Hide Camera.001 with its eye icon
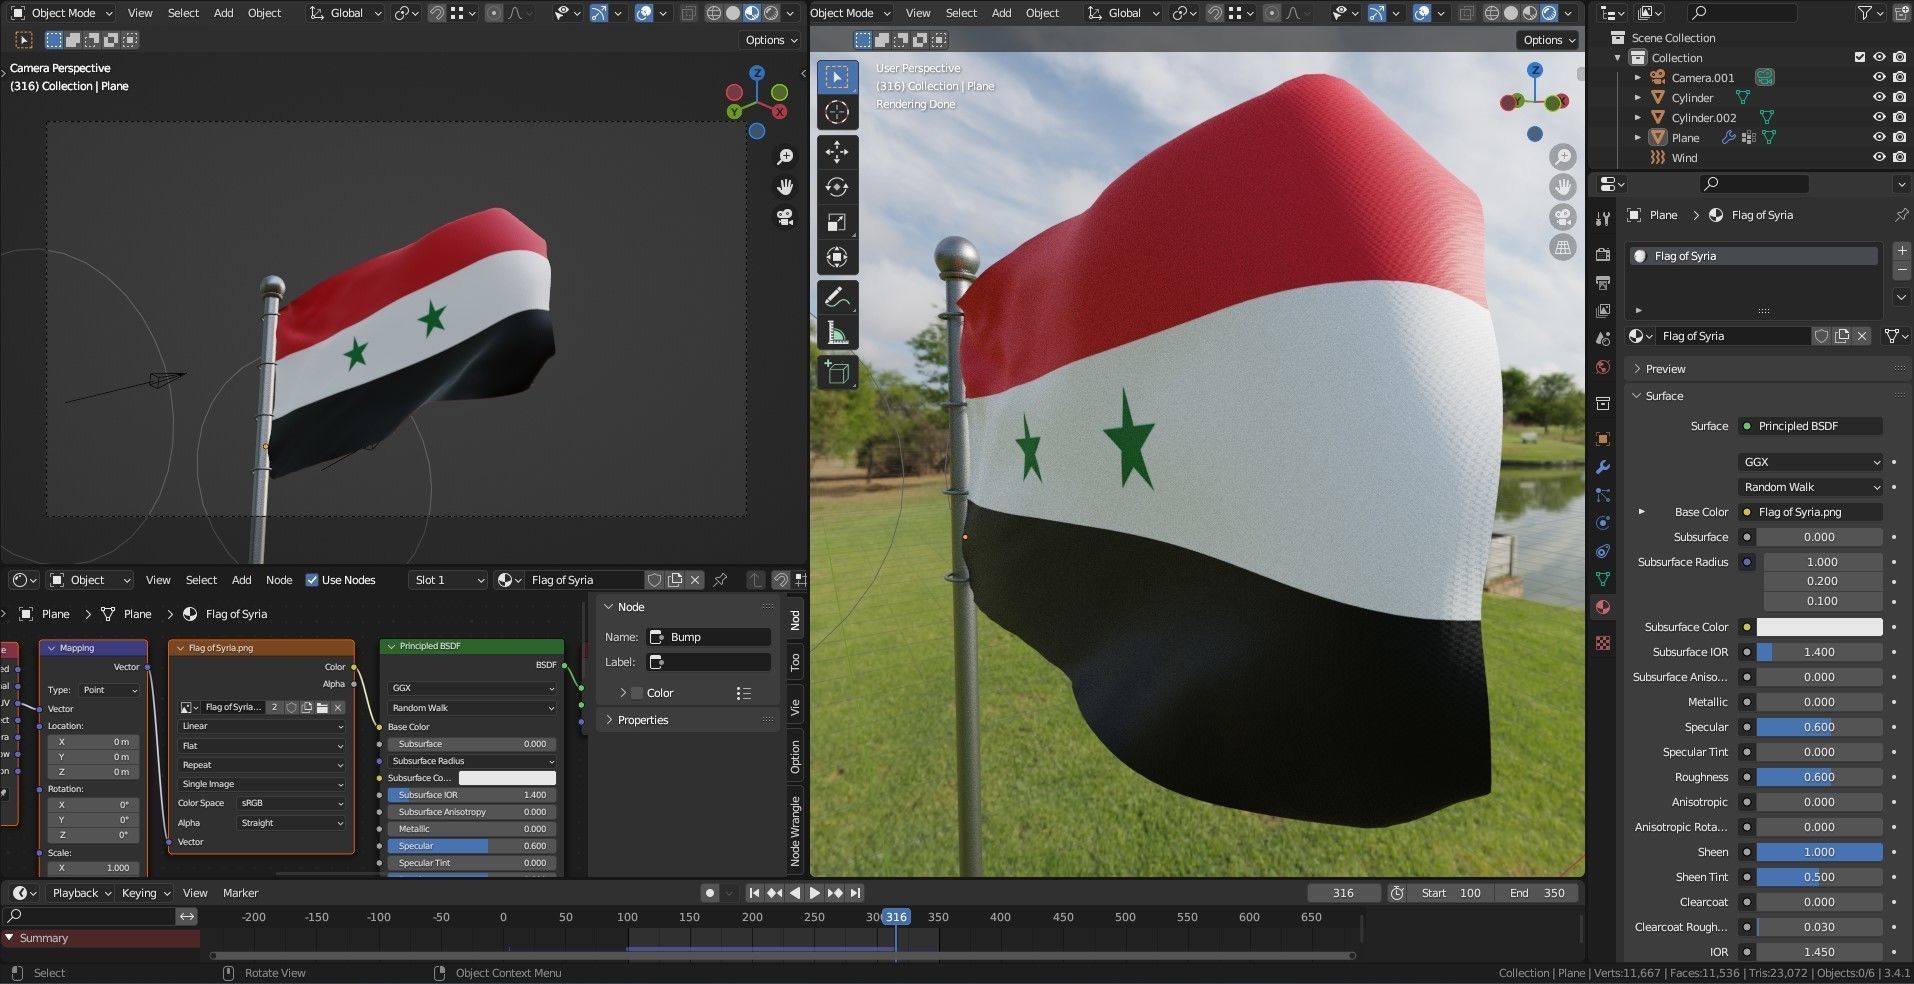This screenshot has width=1914, height=984. tap(1879, 78)
